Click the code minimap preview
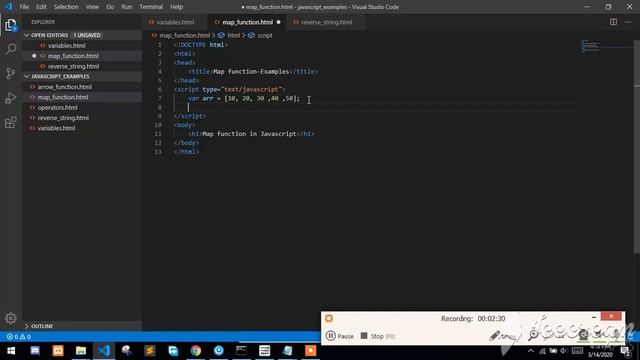This screenshot has height=360, width=640. (591, 46)
